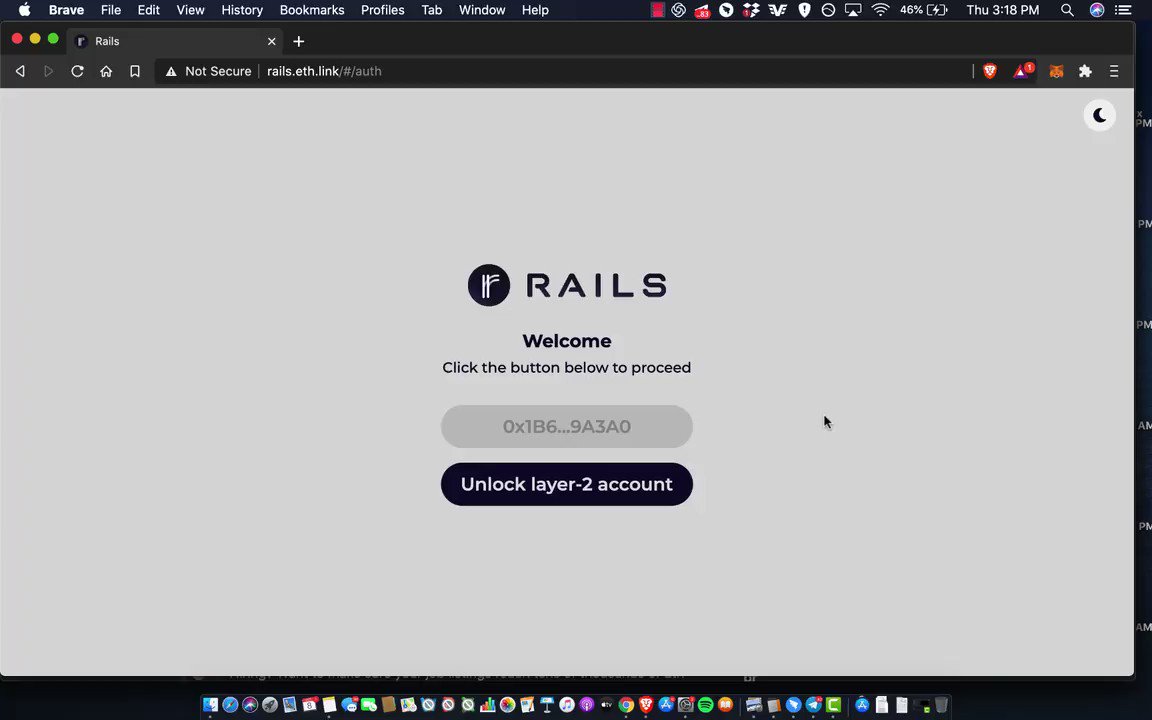Open Telegram in the Dock
The width and height of the screenshot is (1152, 720).
(813, 705)
